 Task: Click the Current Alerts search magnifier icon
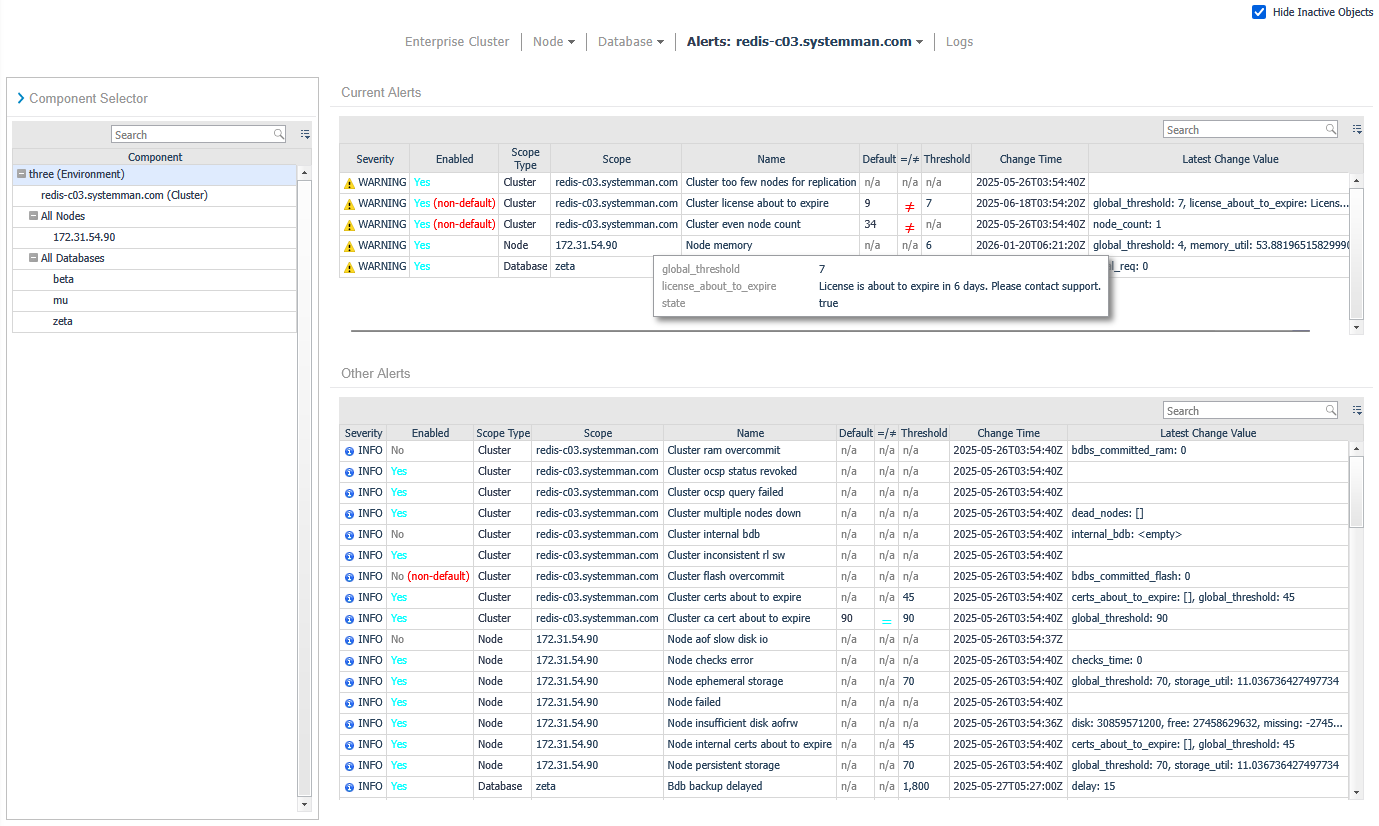coord(1331,130)
